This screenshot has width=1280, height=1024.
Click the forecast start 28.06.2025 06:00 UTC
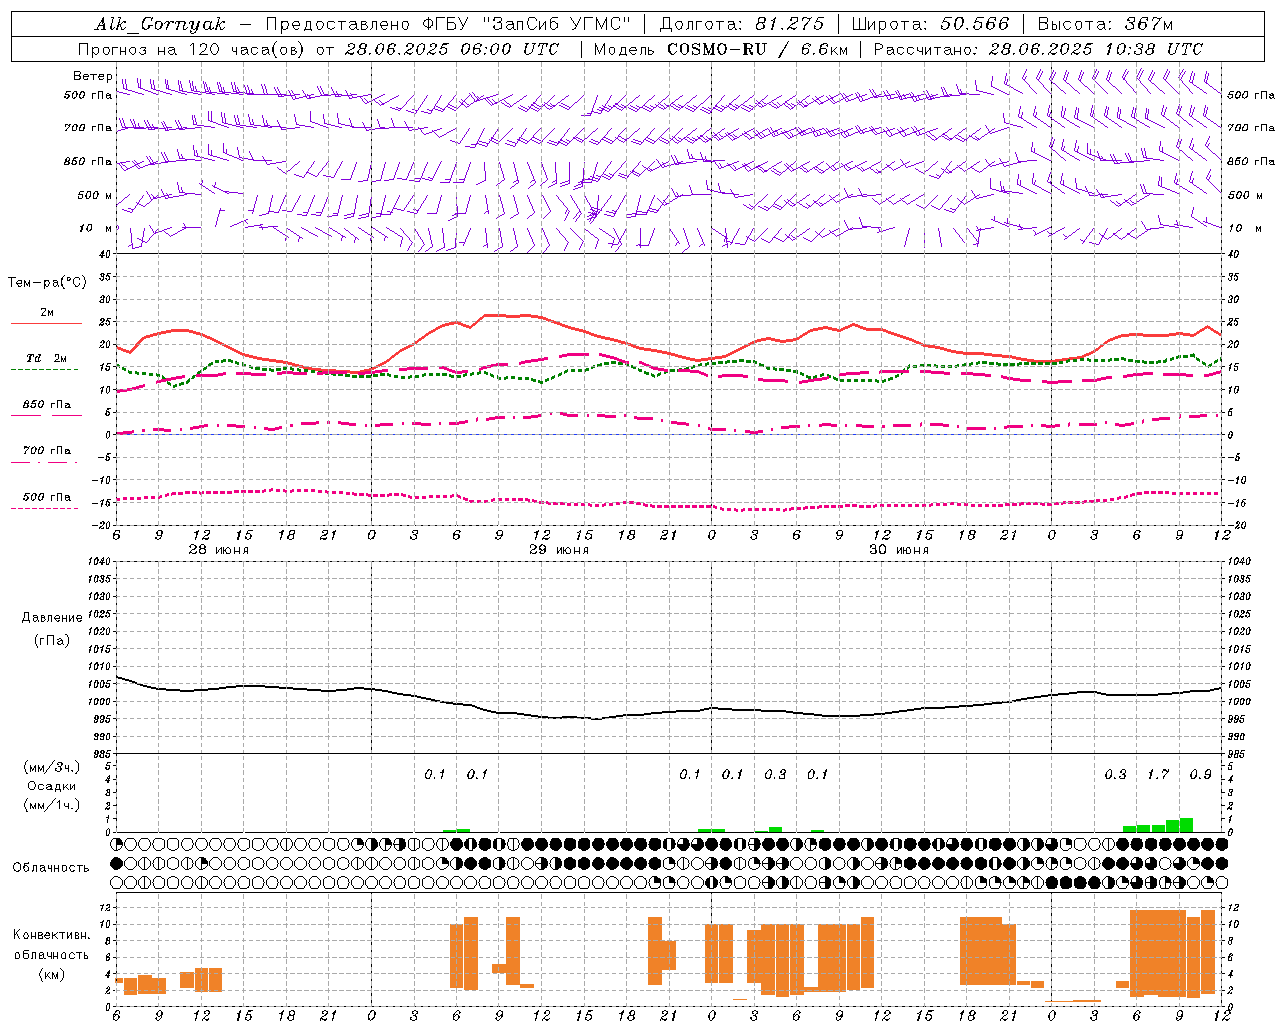pos(452,49)
